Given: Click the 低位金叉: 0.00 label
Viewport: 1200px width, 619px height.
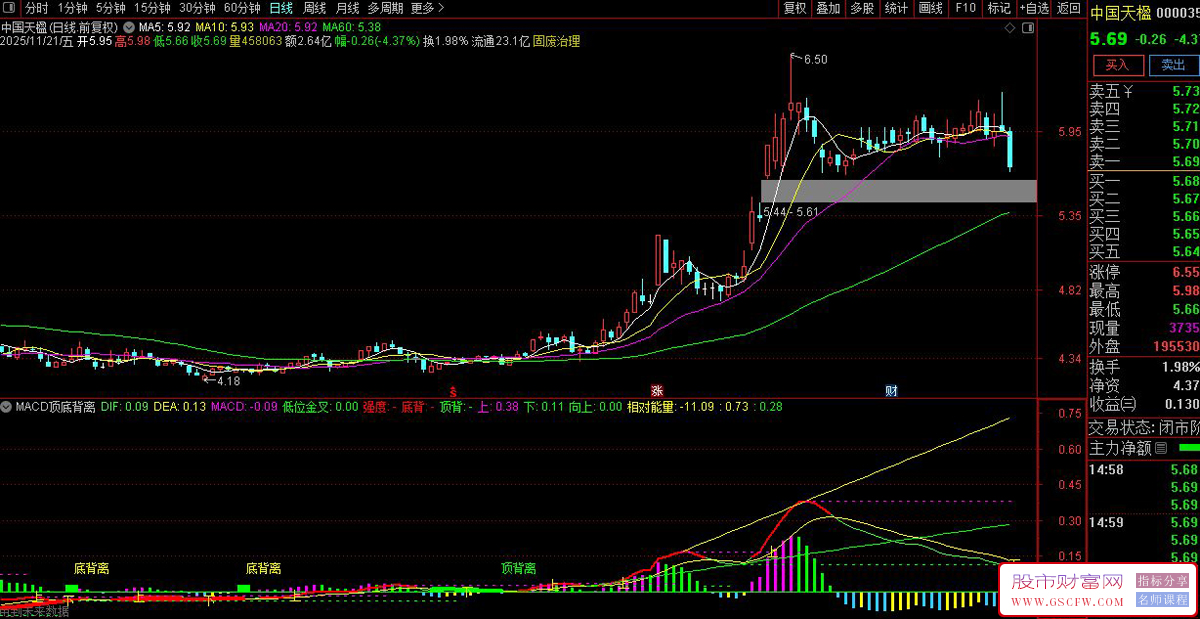Looking at the screenshot, I should pyautogui.click(x=320, y=407).
